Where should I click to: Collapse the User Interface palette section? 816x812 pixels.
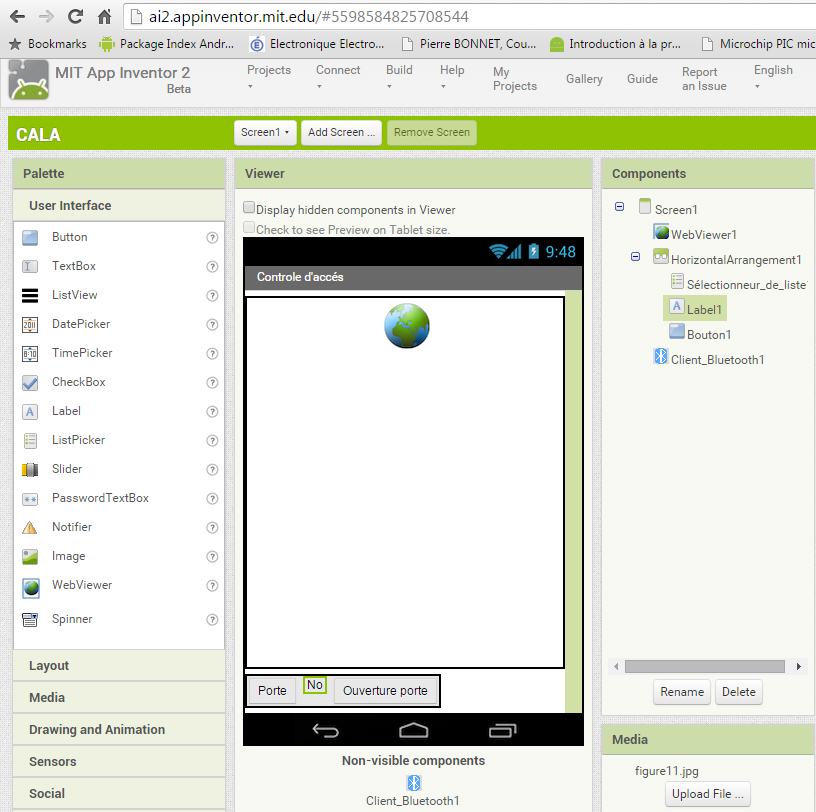coord(119,206)
